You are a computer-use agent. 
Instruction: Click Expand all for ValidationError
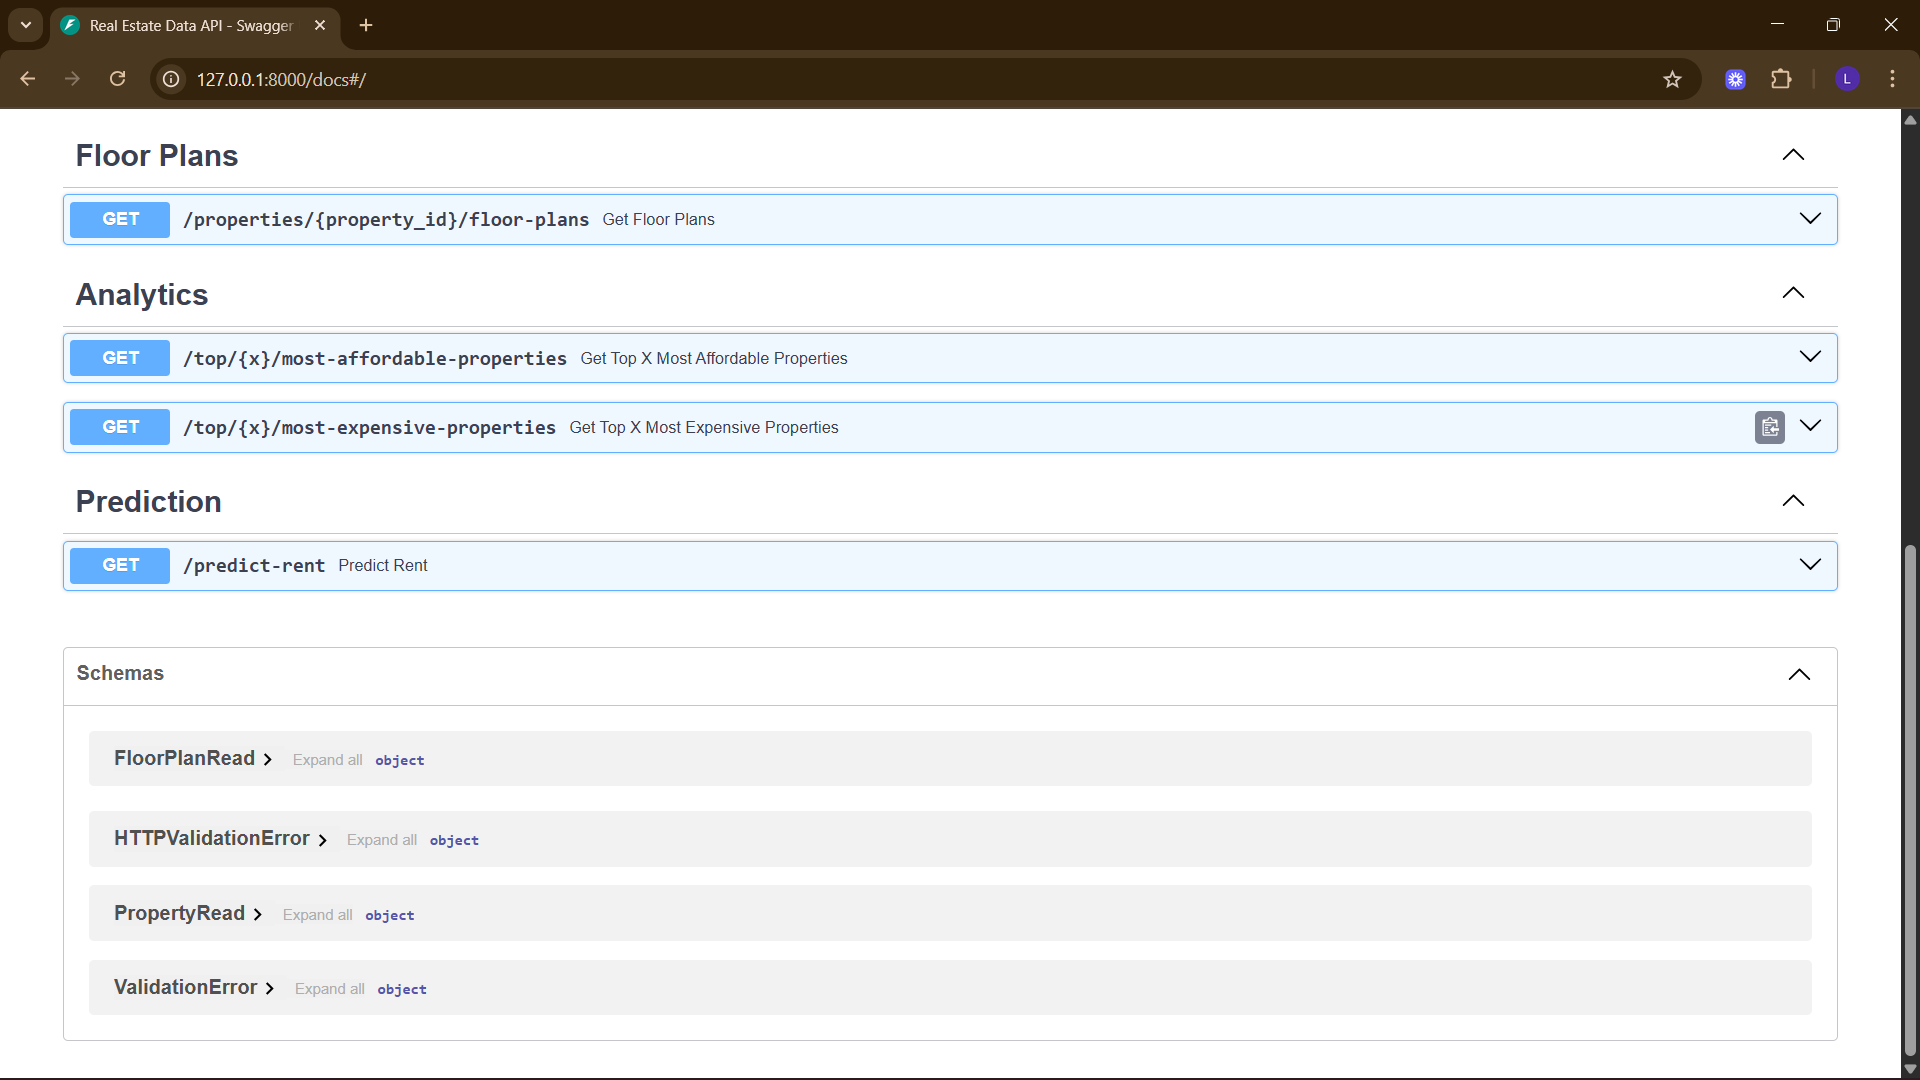[x=329, y=989]
